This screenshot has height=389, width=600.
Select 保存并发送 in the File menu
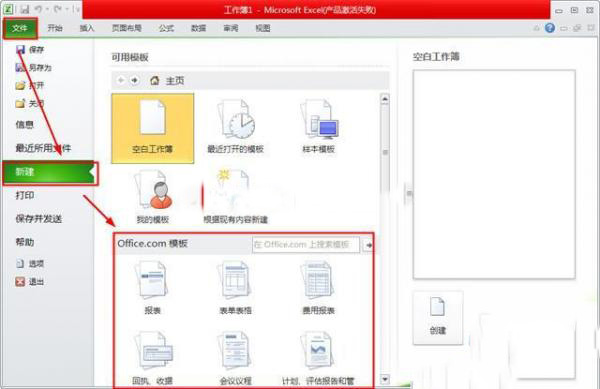point(39,219)
